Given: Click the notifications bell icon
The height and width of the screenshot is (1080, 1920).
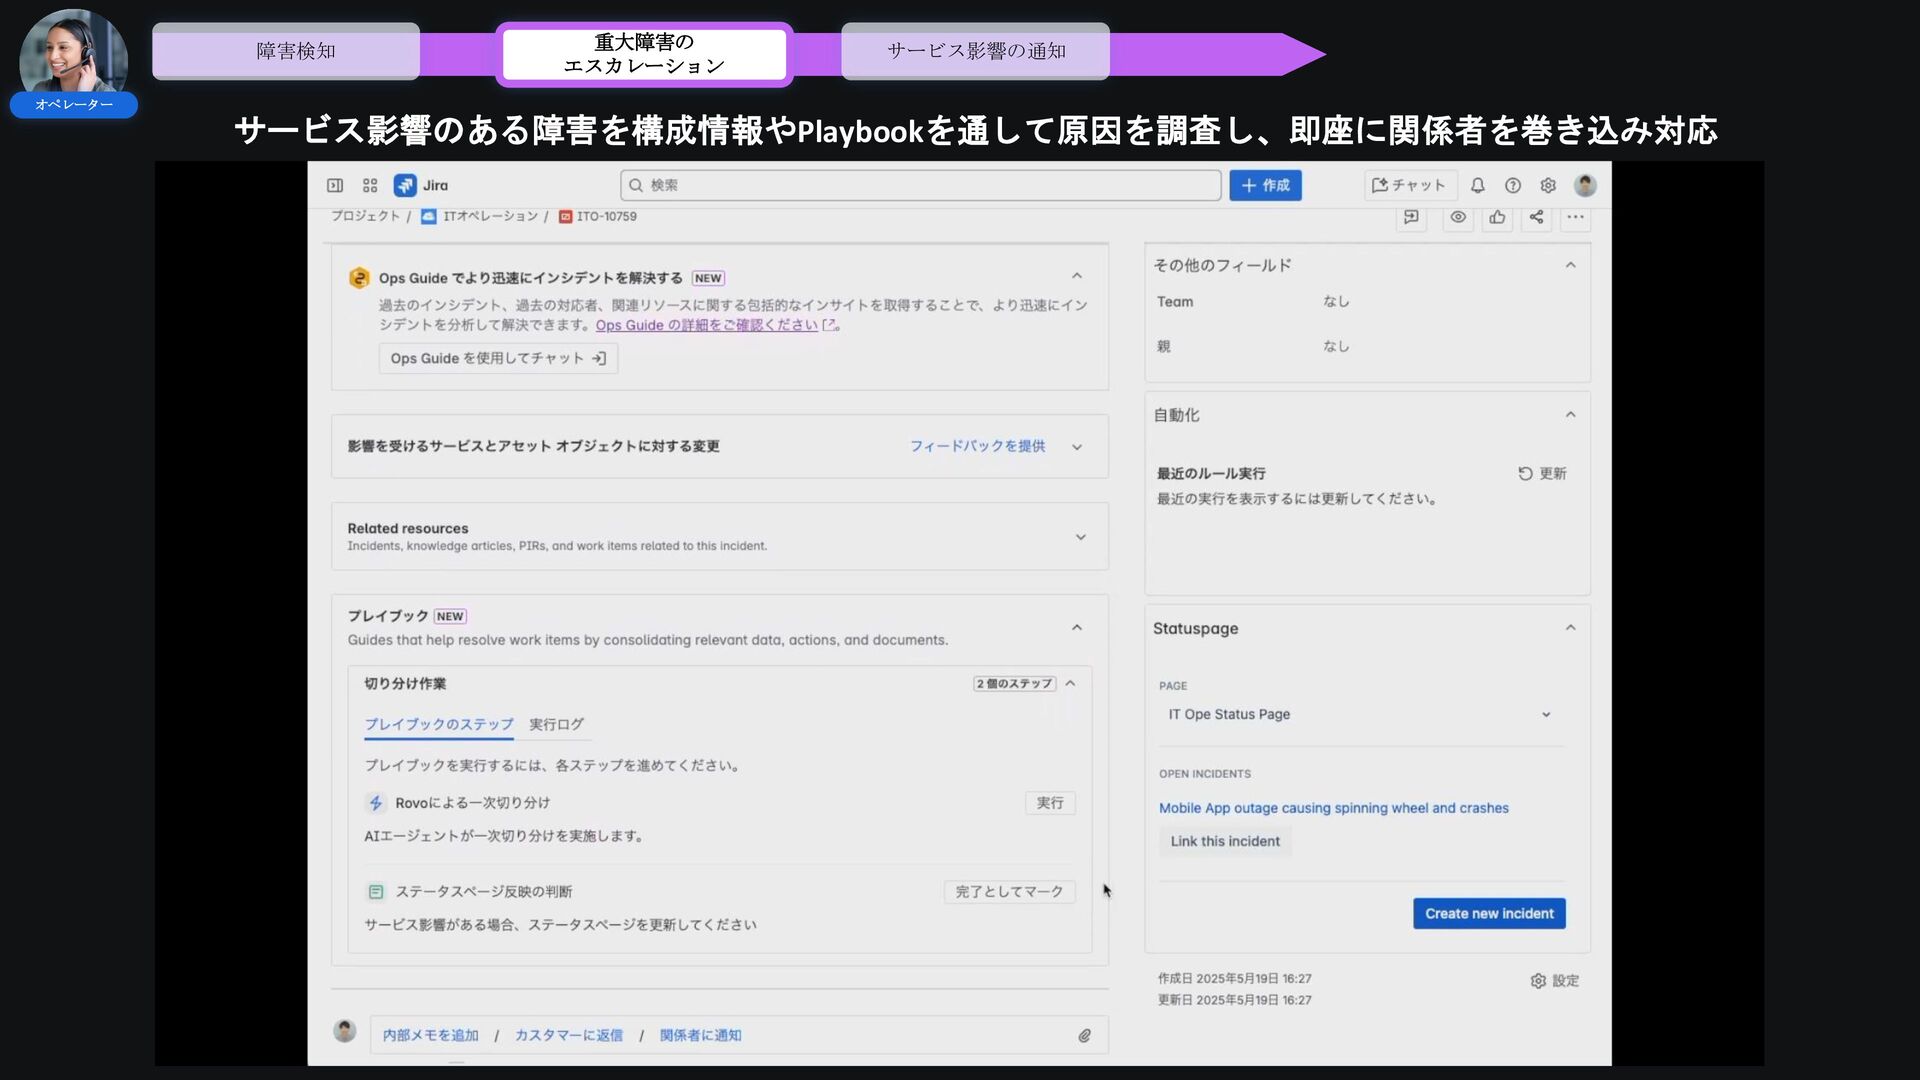Looking at the screenshot, I should pyautogui.click(x=1477, y=186).
